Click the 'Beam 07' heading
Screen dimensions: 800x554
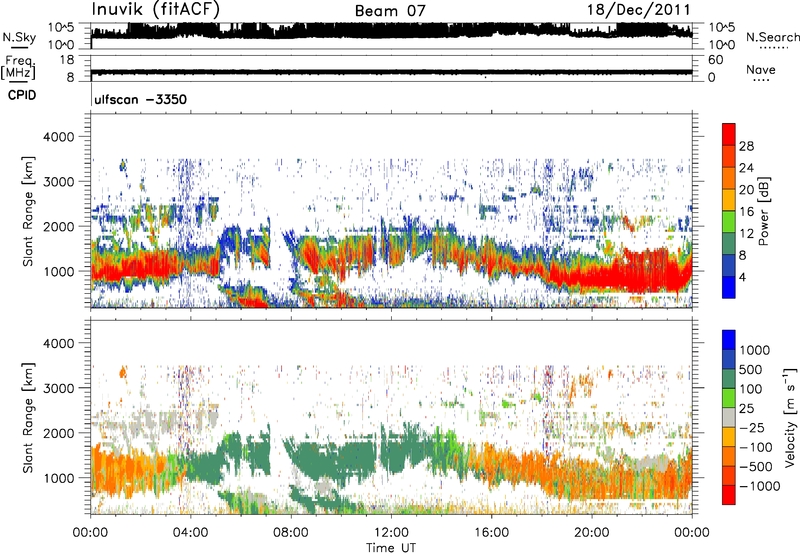[x=390, y=11]
